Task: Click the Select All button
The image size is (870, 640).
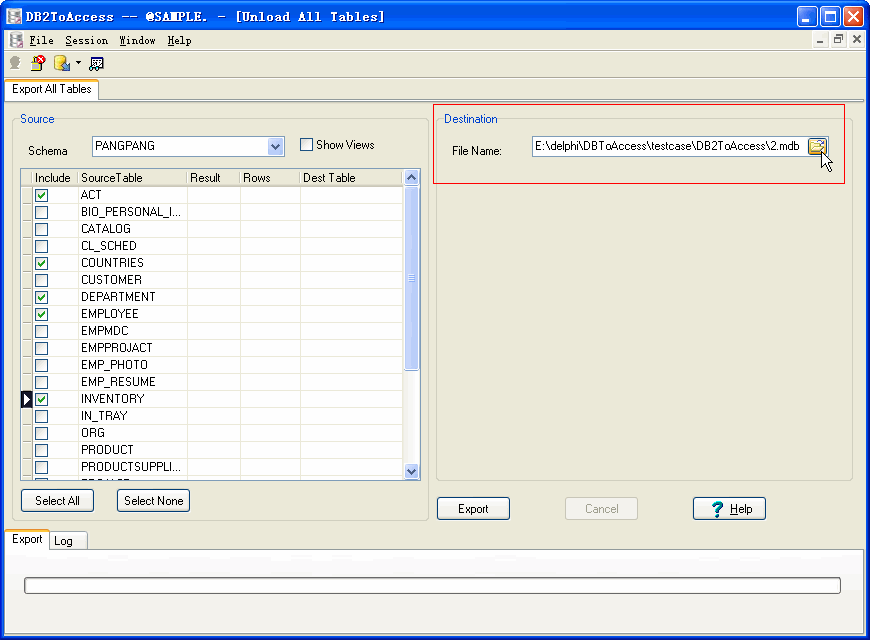Action: click(x=57, y=501)
